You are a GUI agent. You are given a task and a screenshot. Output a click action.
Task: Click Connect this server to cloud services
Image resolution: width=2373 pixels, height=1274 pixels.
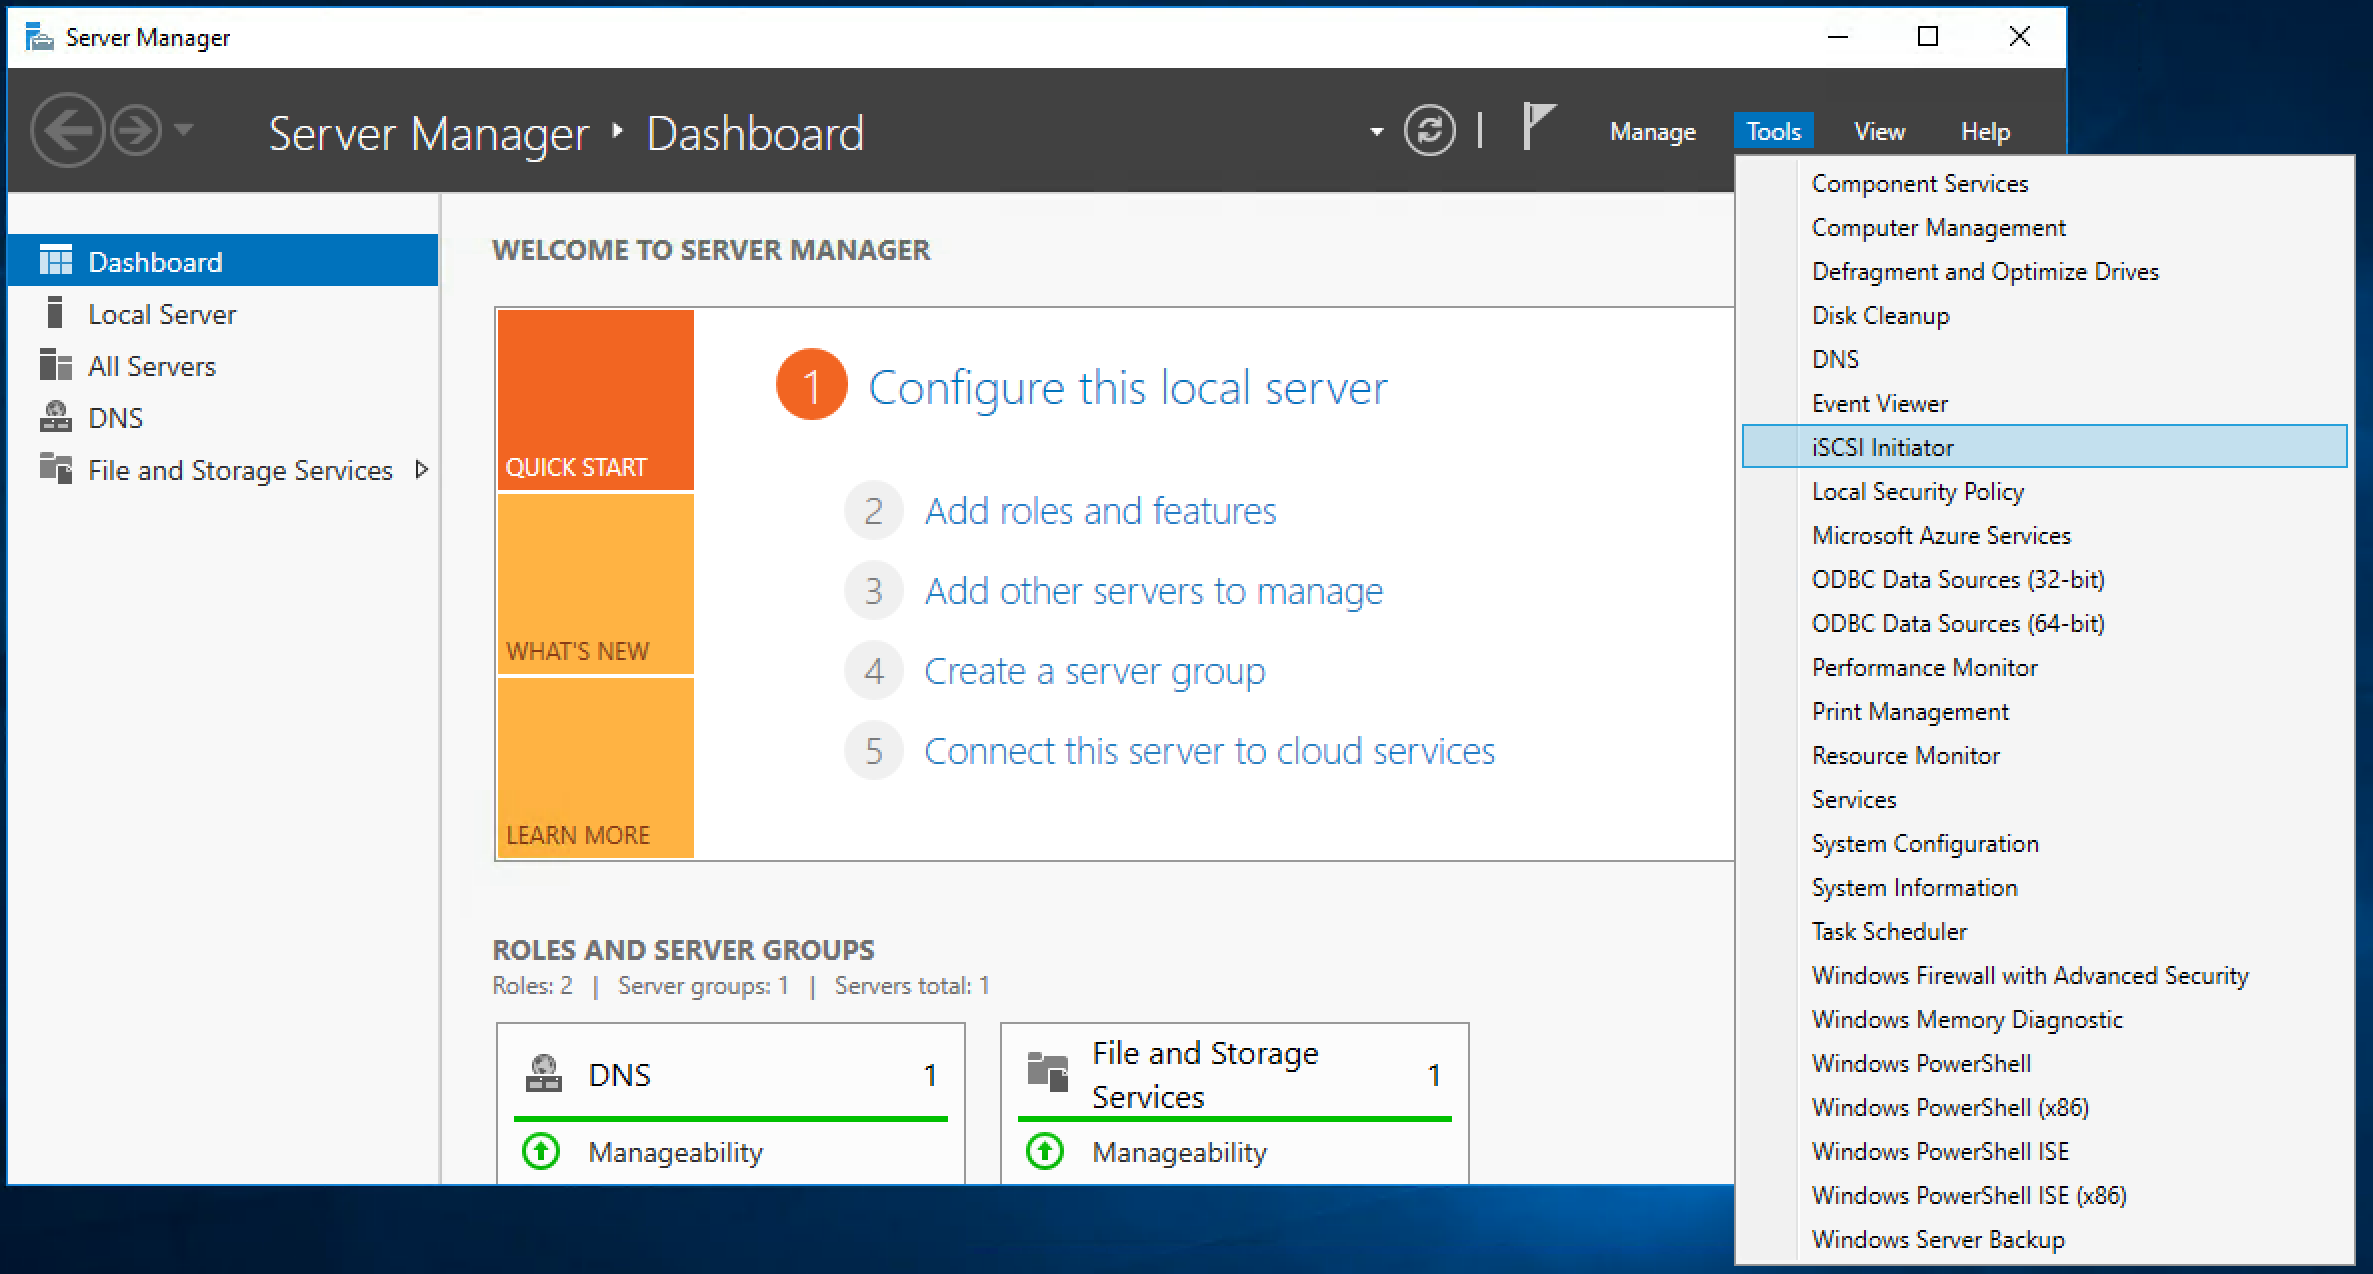(x=1209, y=751)
